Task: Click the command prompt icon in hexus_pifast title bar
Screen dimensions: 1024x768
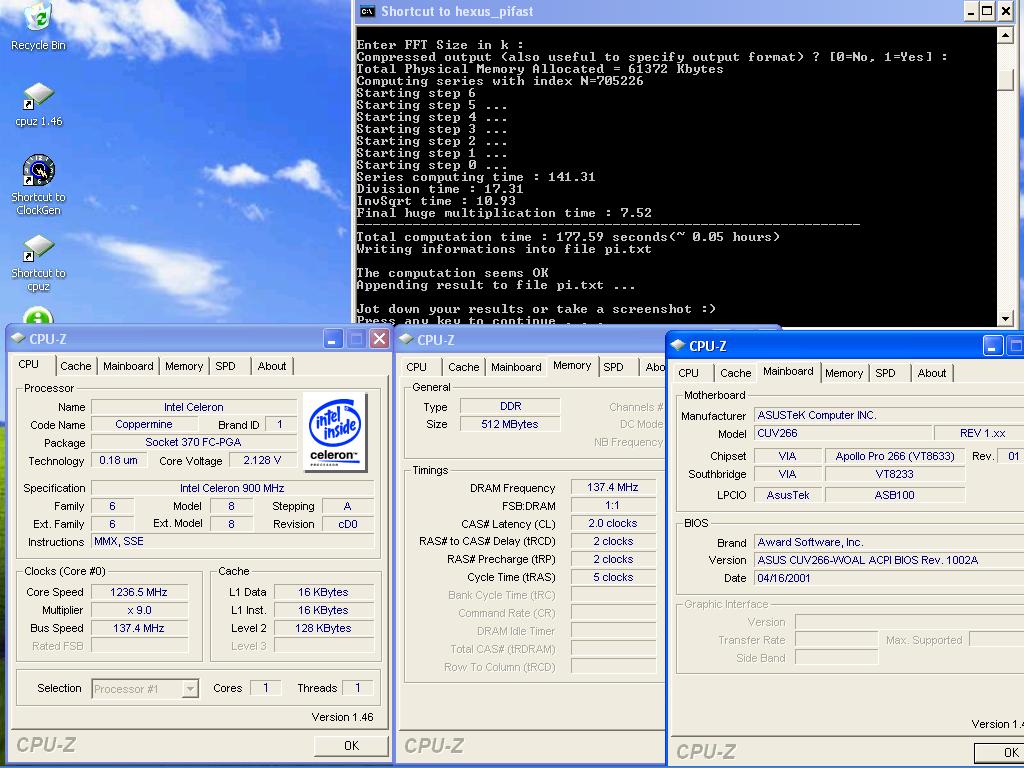Action: (x=368, y=11)
